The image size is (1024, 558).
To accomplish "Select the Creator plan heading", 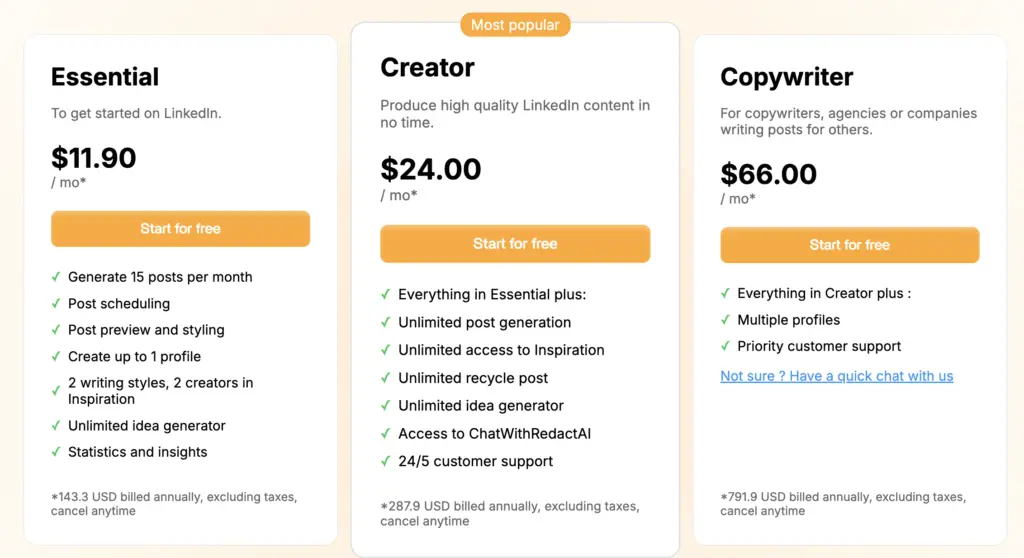I will 427,68.
